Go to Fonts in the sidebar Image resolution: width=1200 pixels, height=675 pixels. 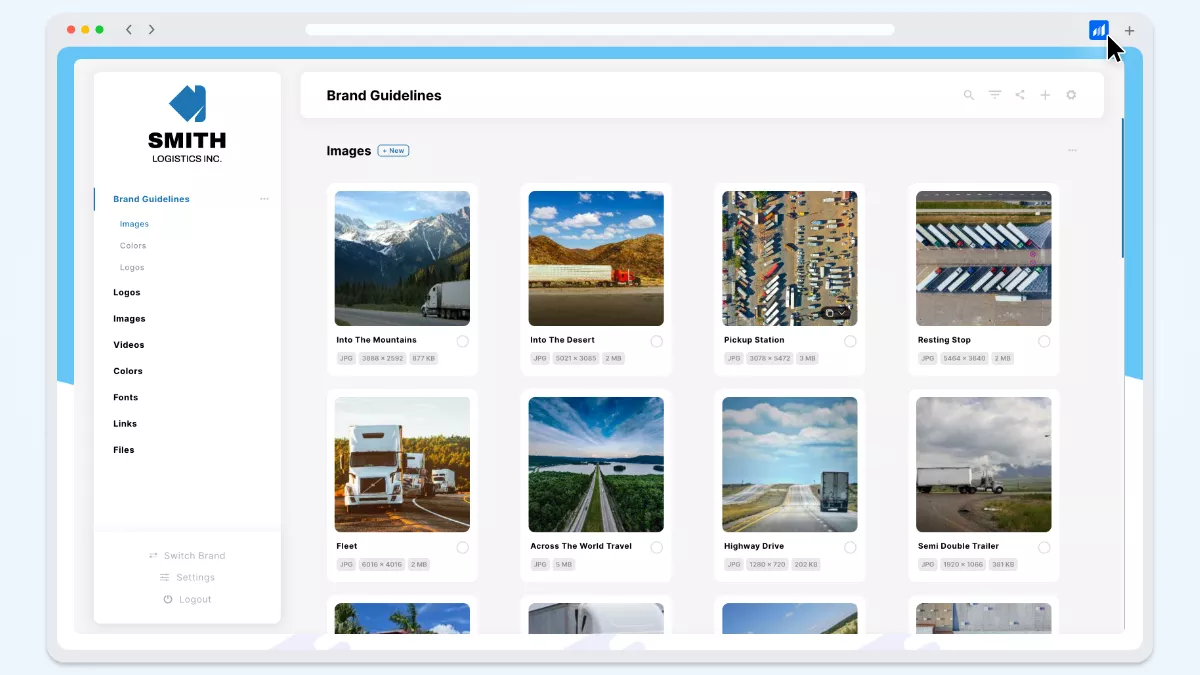click(x=125, y=397)
